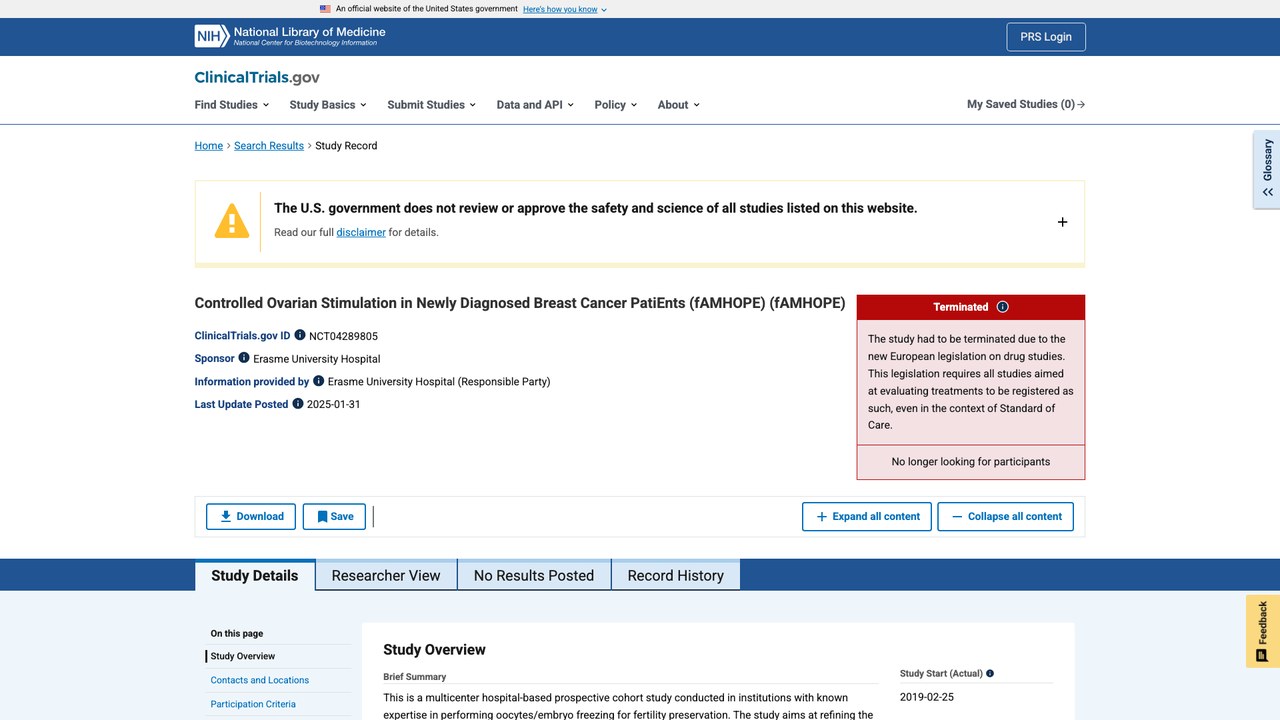Click the sponsor name Erasme University Hospital
The image size is (1280, 720).
pyautogui.click(x=317, y=359)
